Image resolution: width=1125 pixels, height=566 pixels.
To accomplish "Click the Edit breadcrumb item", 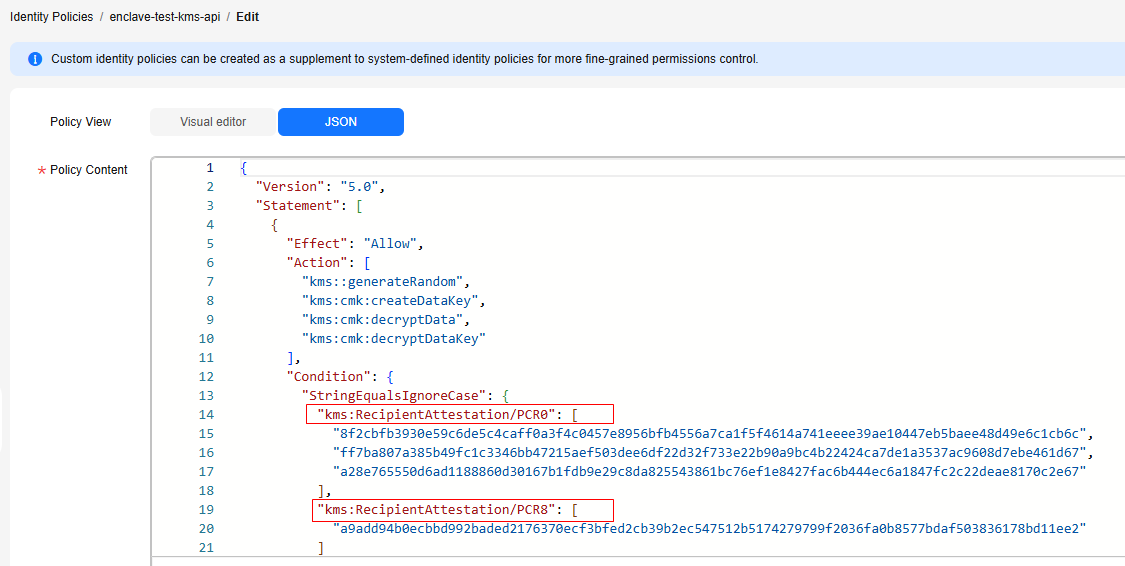I will tap(248, 16).
